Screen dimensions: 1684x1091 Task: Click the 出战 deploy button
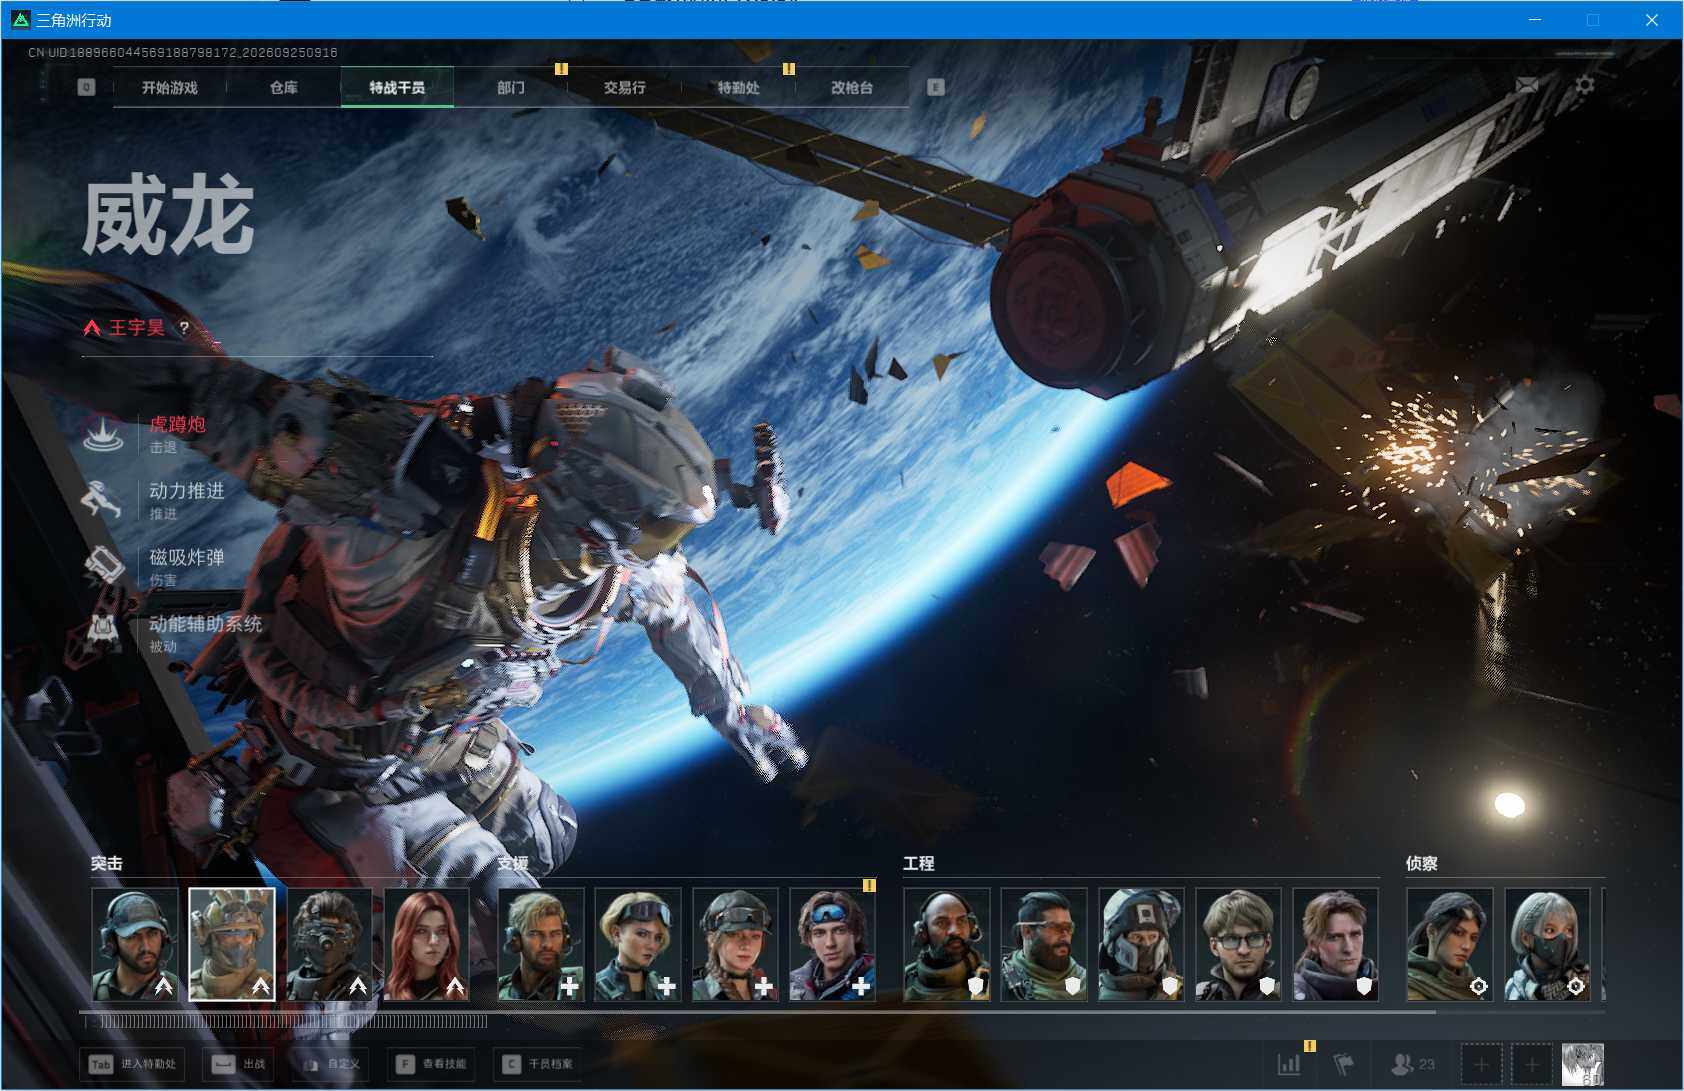point(238,1064)
